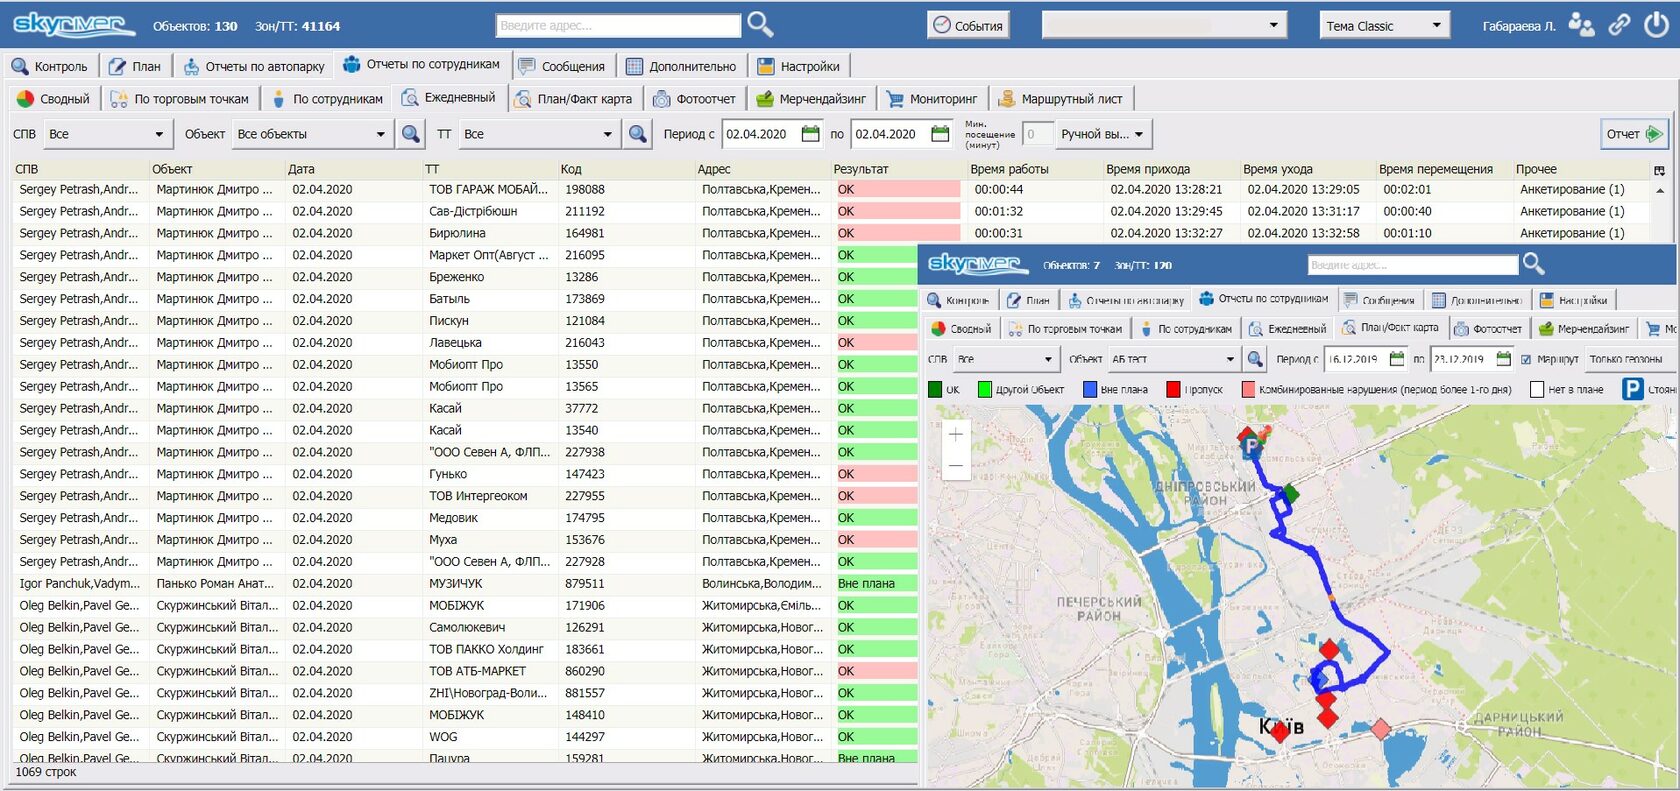Image resolution: width=1680 pixels, height=791 pixels.
Task: Click search icon next to ТТ dropdown
Action: pyautogui.click(x=638, y=134)
